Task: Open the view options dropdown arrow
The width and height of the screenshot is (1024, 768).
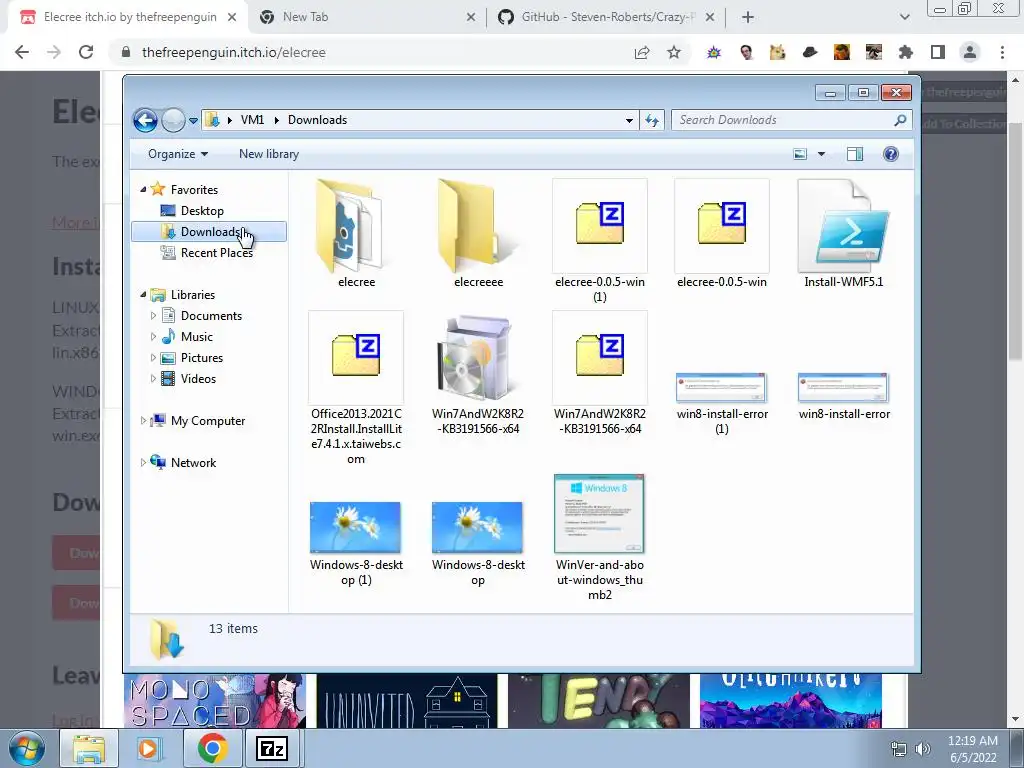Action: pyautogui.click(x=822, y=154)
